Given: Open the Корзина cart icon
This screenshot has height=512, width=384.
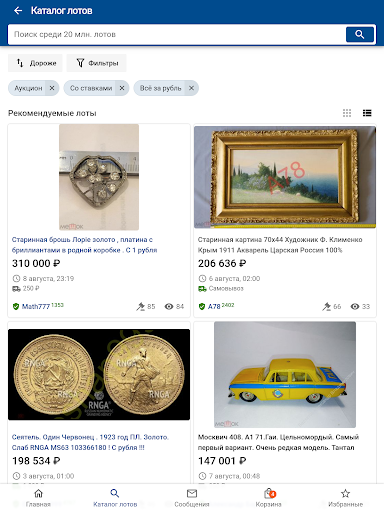Looking at the screenshot, I should click(x=269, y=493).
